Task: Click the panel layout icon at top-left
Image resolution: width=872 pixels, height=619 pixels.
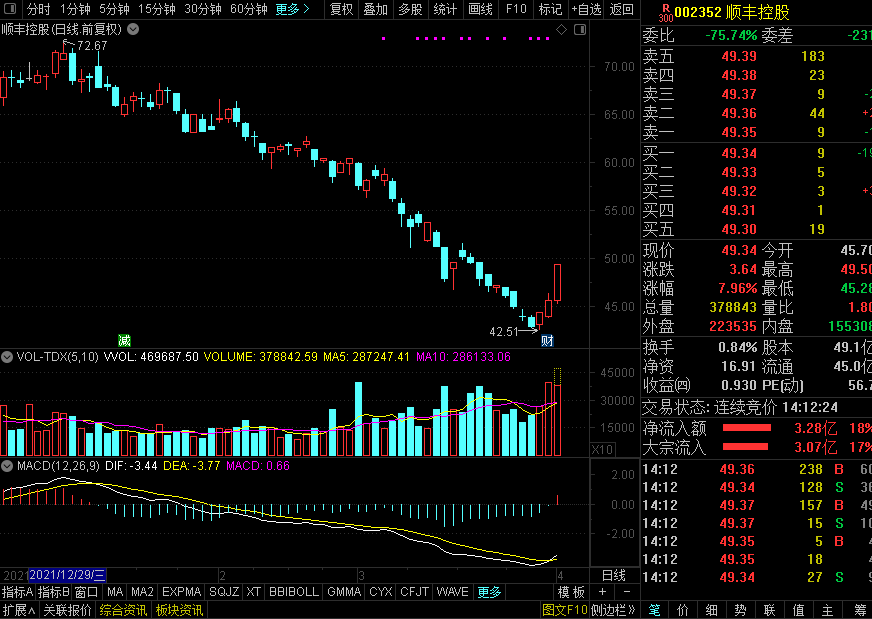Action: coord(10,9)
